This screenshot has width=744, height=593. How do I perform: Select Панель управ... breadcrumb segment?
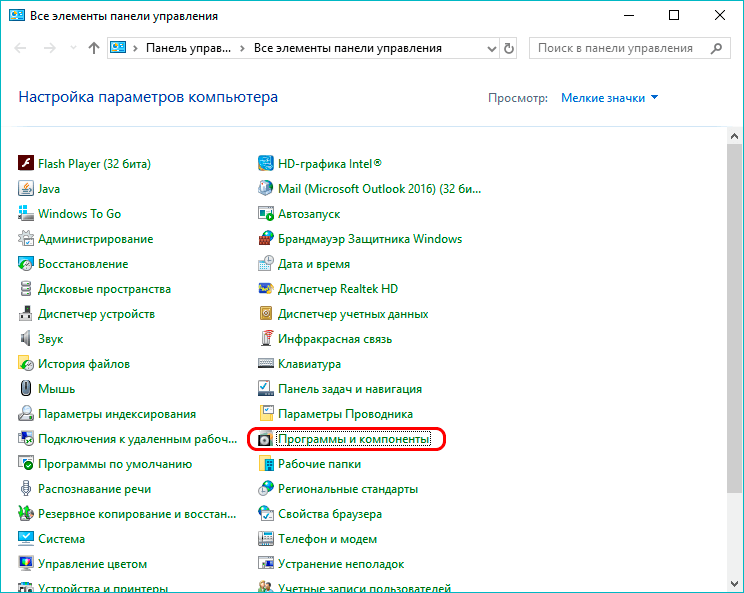(x=188, y=48)
